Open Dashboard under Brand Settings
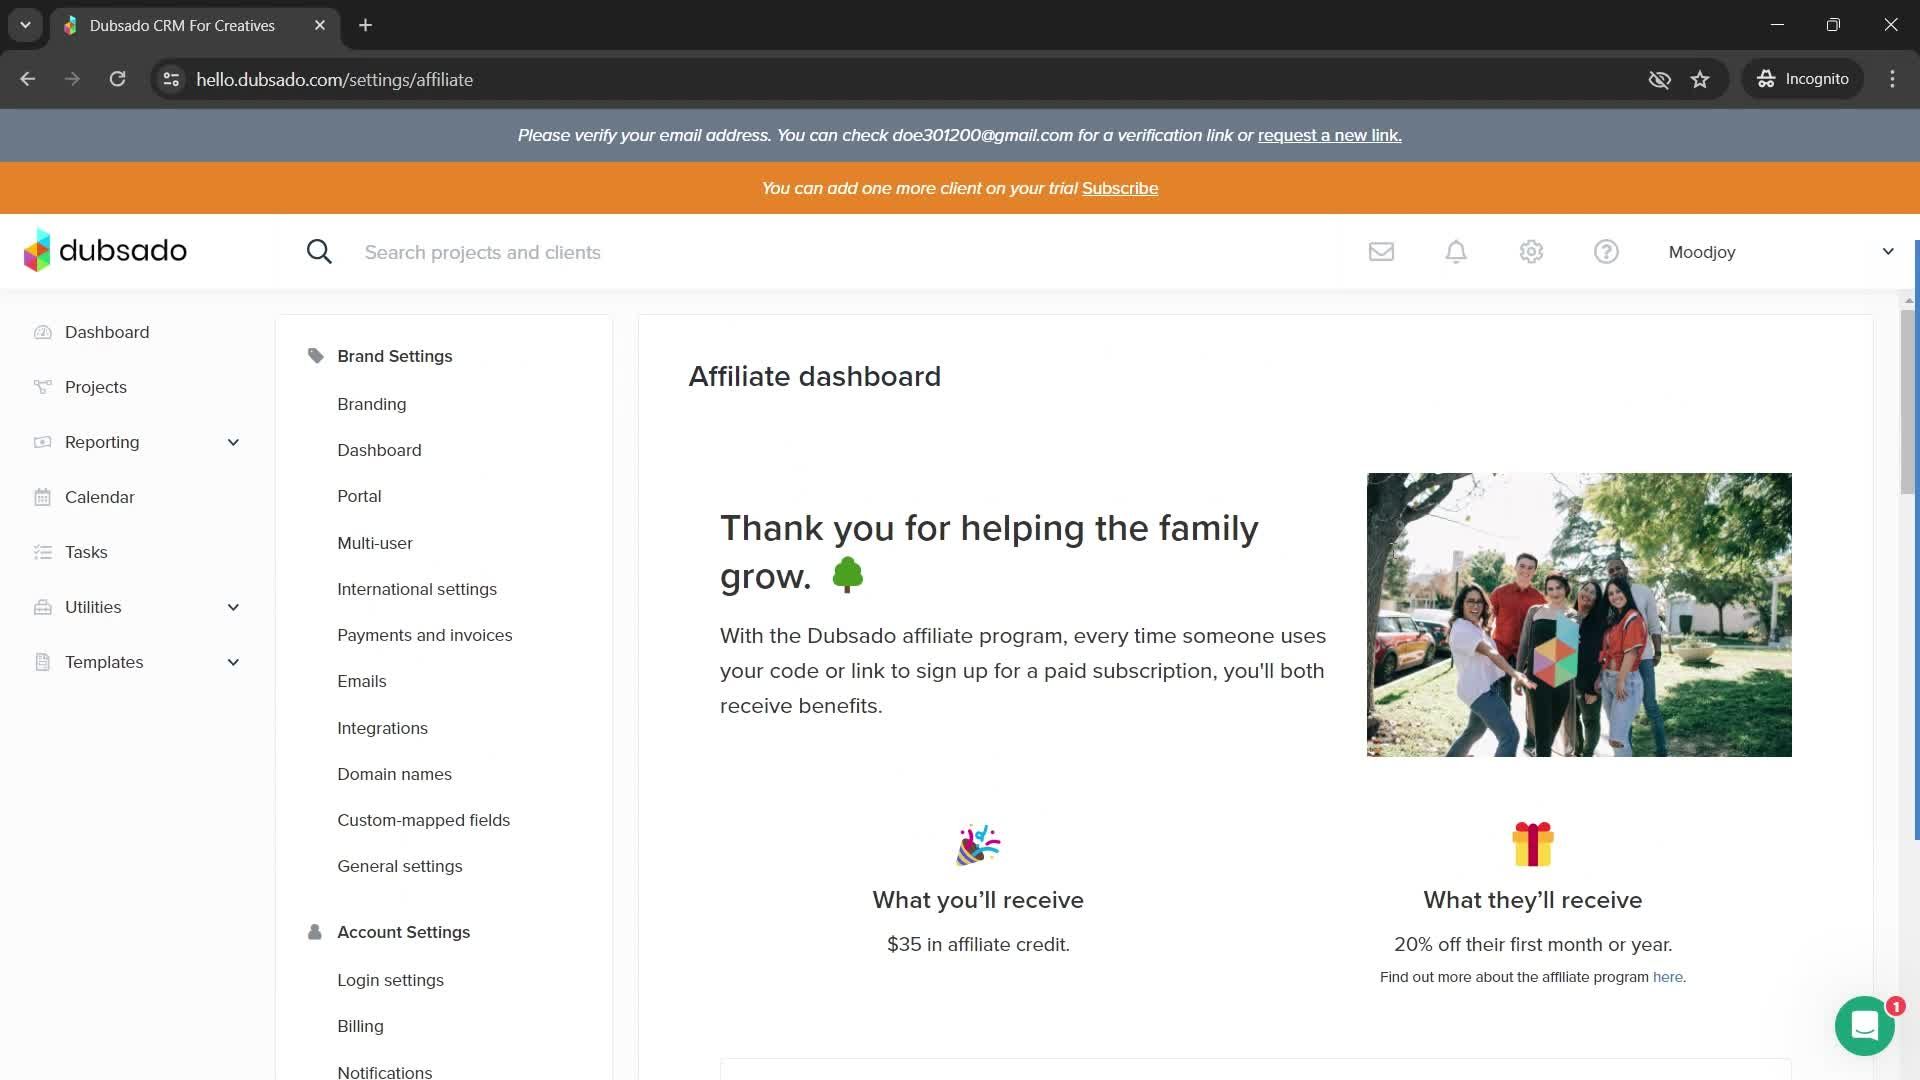This screenshot has width=1920, height=1080. tap(379, 450)
